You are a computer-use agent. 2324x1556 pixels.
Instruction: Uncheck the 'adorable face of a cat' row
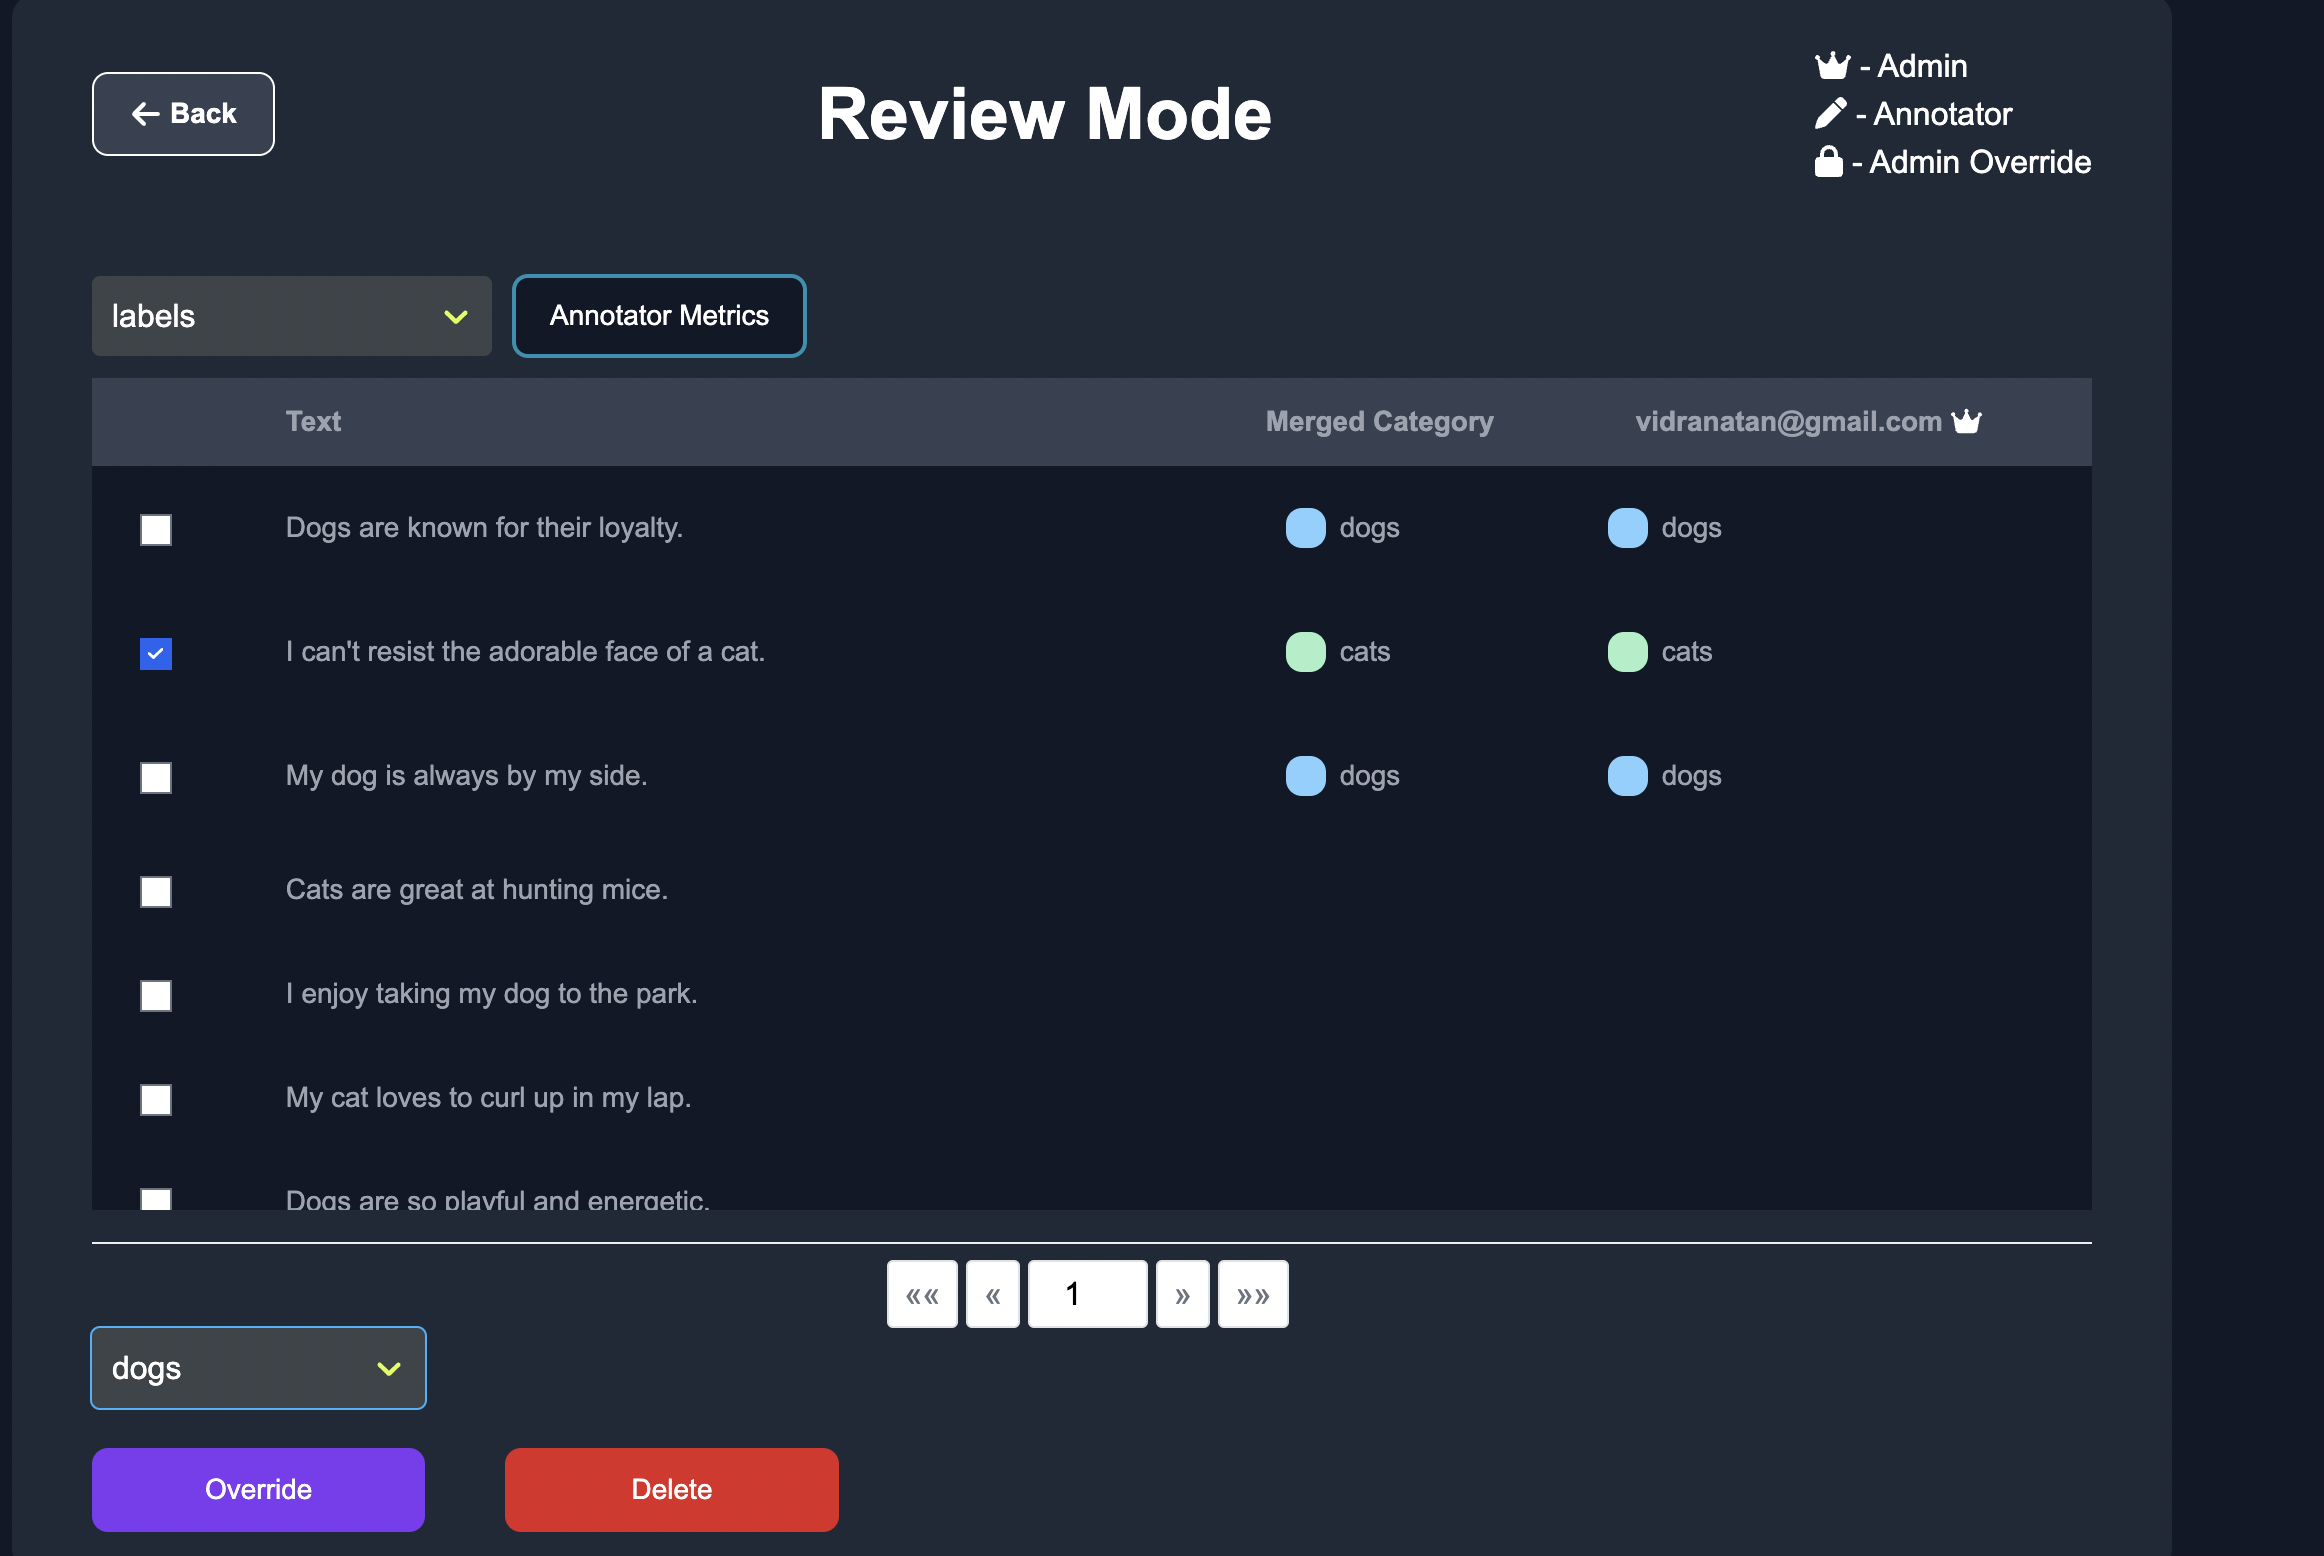coord(156,653)
